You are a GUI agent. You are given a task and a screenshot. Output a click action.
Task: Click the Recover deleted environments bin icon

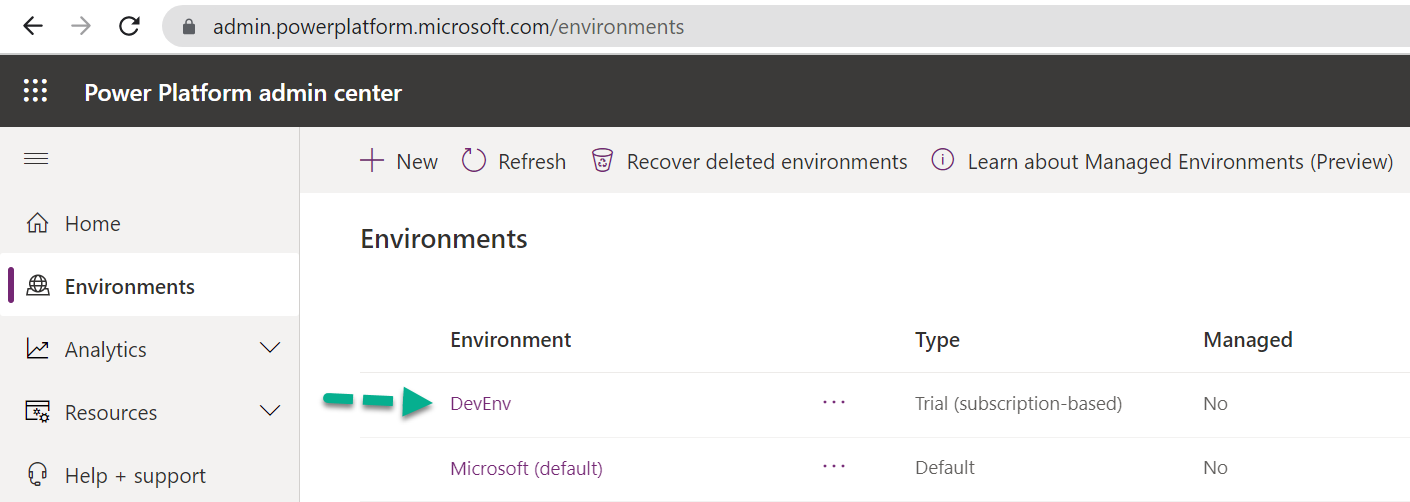[x=602, y=161]
